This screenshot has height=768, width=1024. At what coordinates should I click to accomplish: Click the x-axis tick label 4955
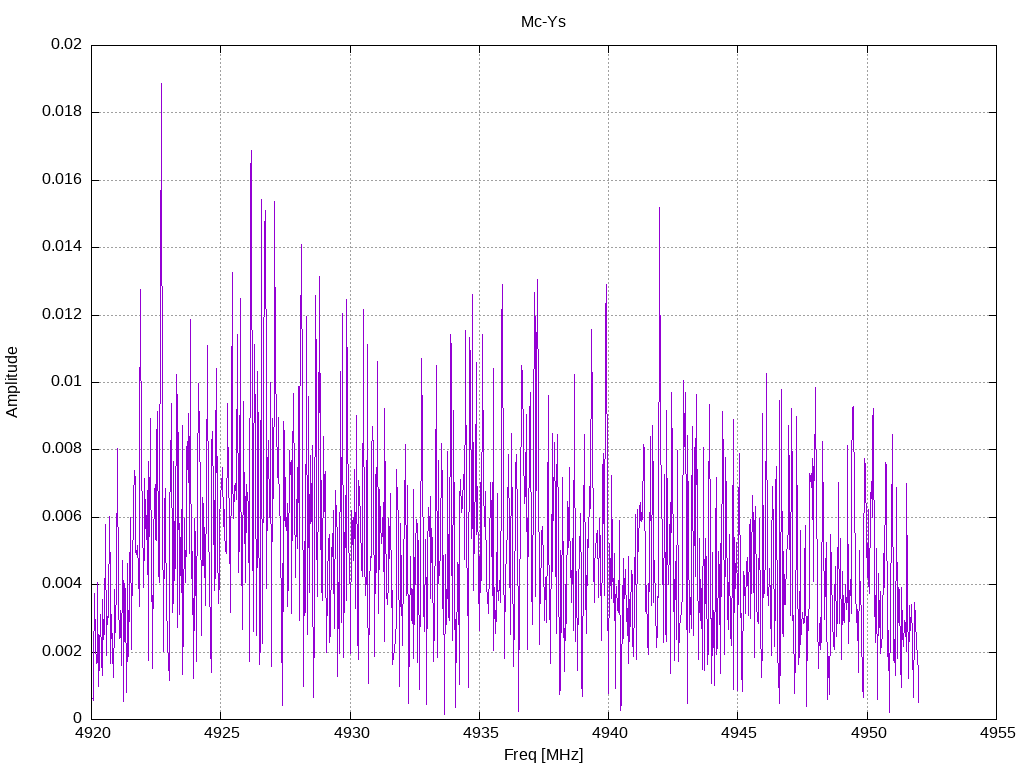[997, 733]
